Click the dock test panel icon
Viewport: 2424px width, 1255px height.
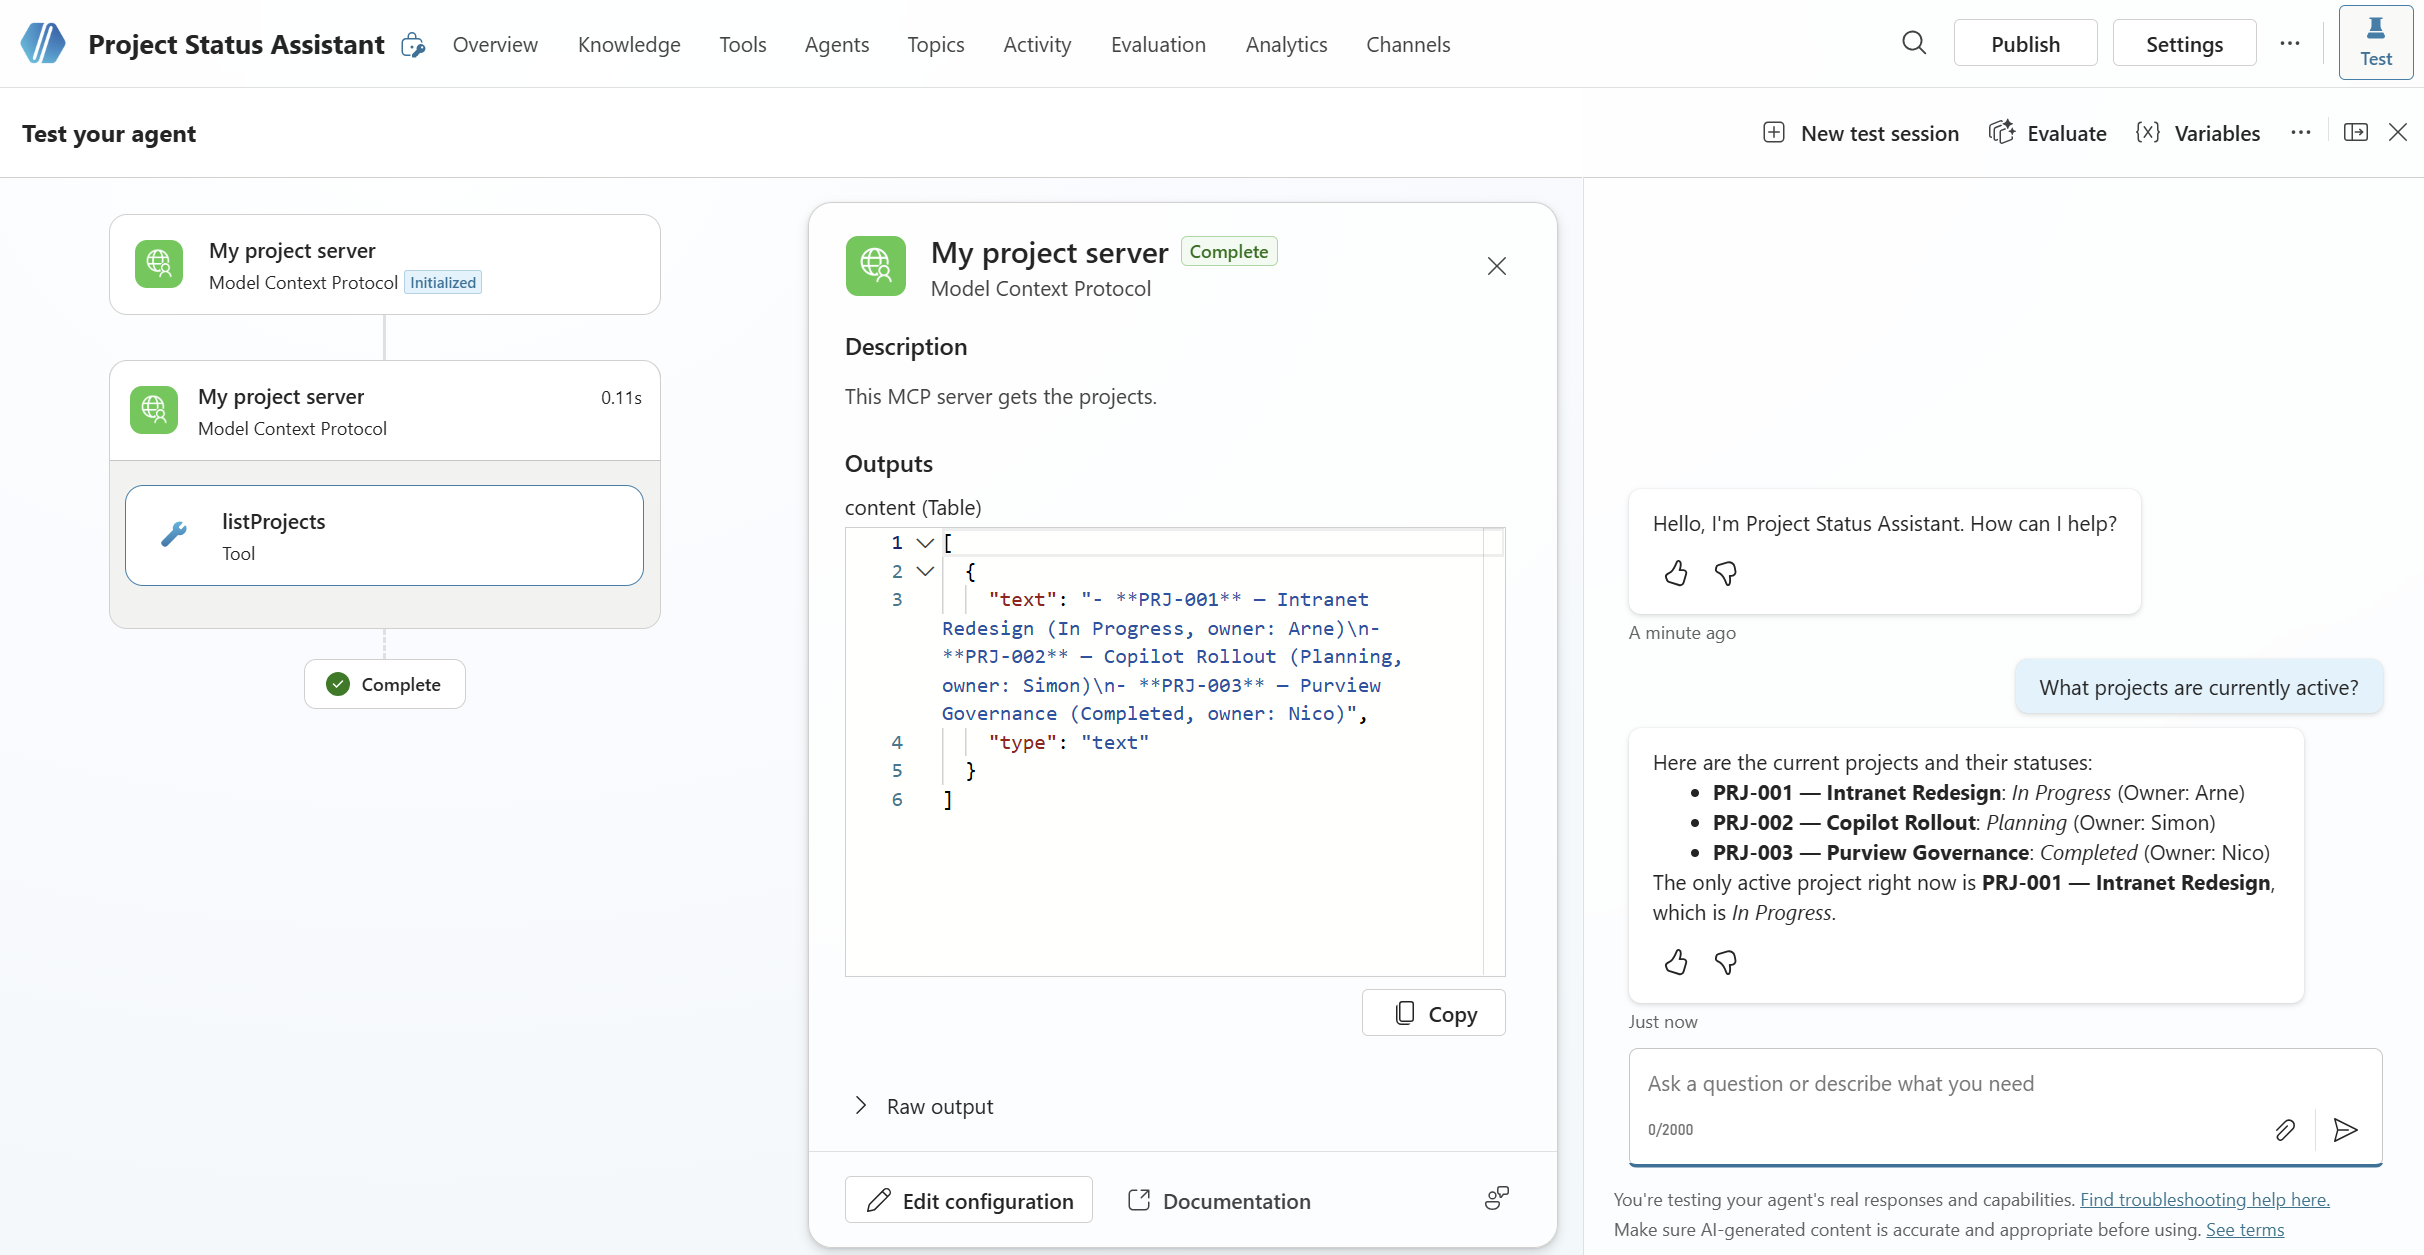tap(2355, 132)
